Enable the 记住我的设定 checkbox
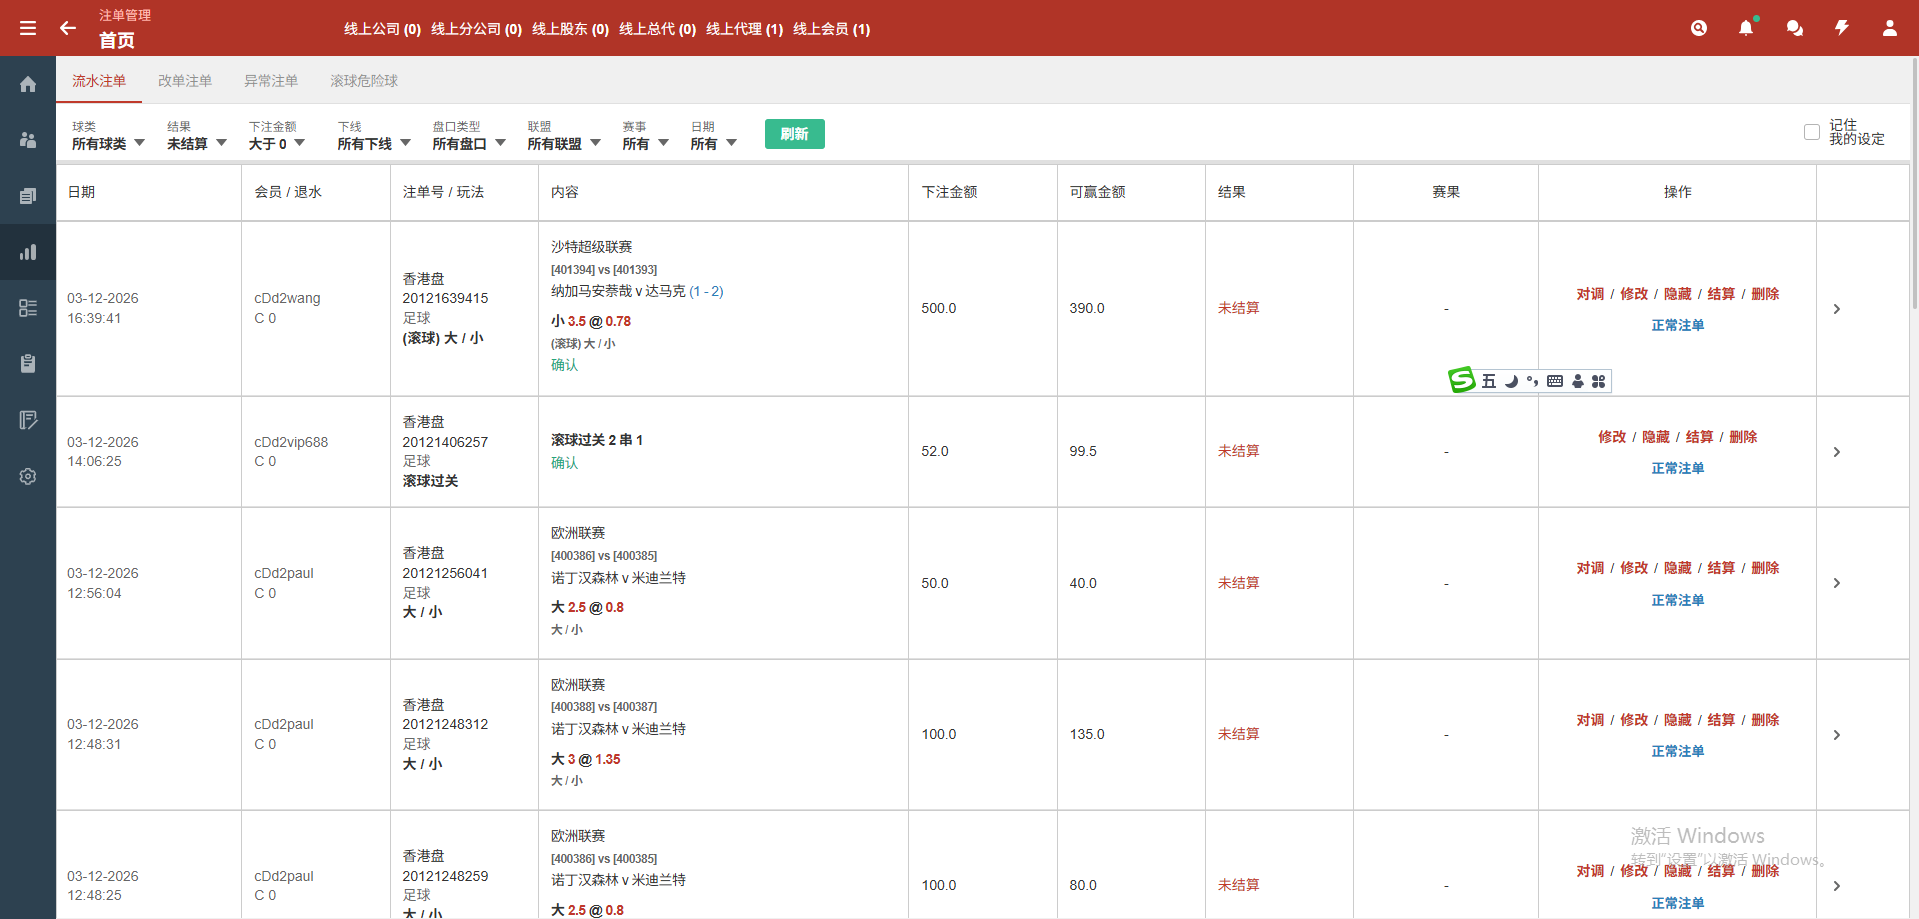Image resolution: width=1919 pixels, height=919 pixels. pos(1811,132)
